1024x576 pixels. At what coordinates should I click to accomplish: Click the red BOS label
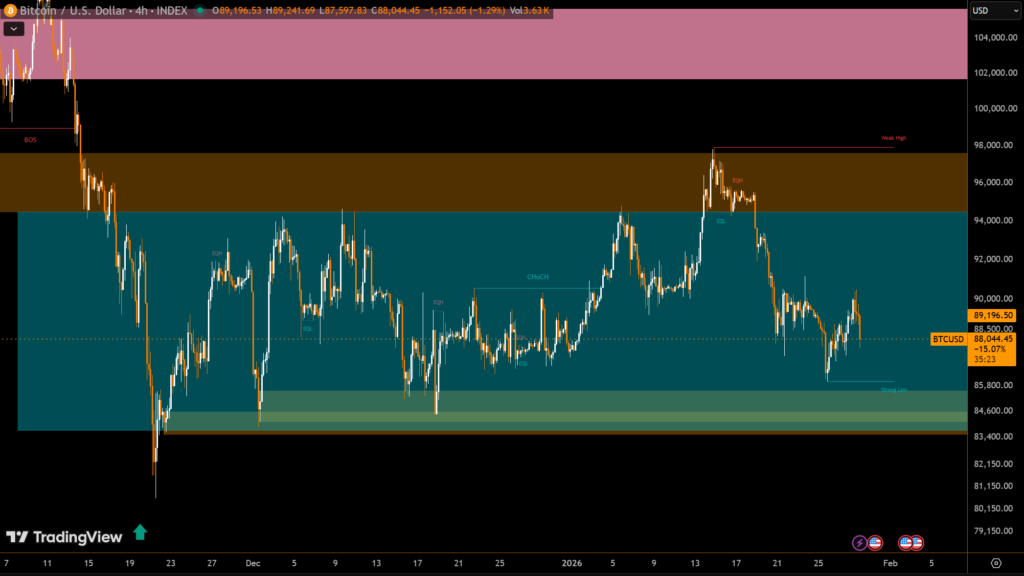tap(30, 140)
